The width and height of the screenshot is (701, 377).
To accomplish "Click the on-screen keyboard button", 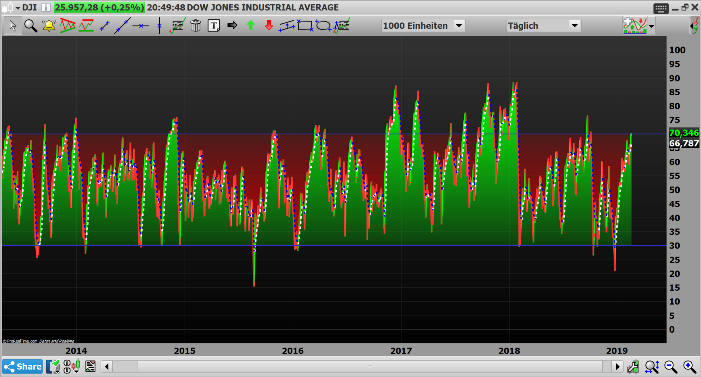I will pos(661,8).
